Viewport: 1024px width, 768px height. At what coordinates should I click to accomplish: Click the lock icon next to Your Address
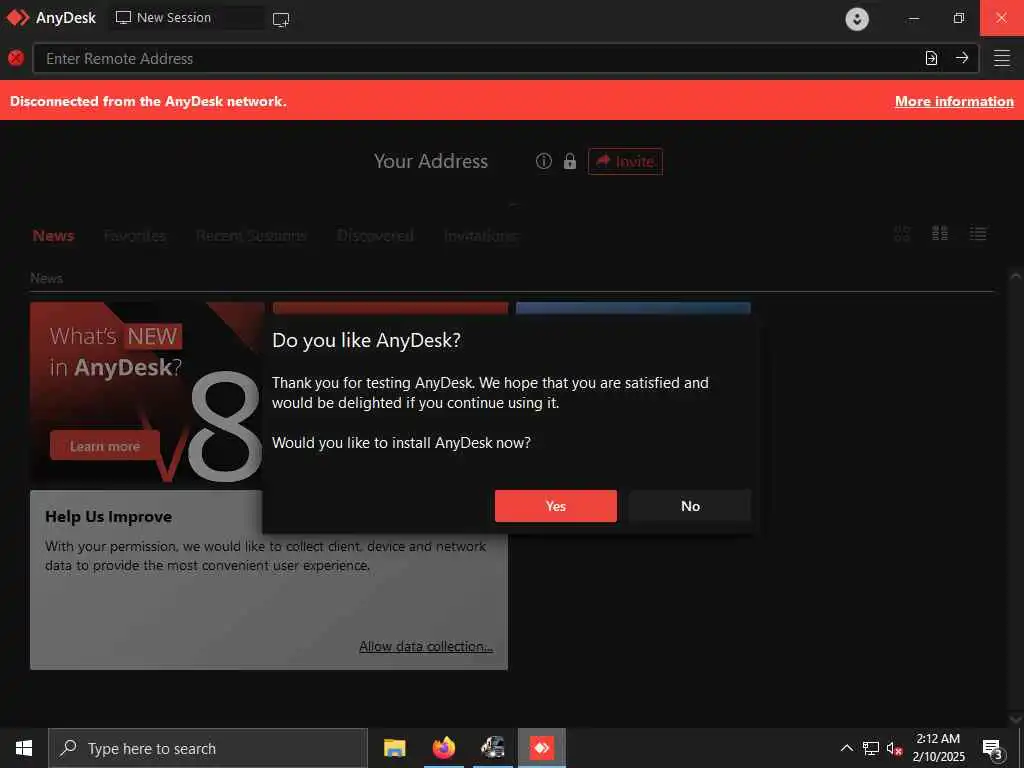(569, 161)
